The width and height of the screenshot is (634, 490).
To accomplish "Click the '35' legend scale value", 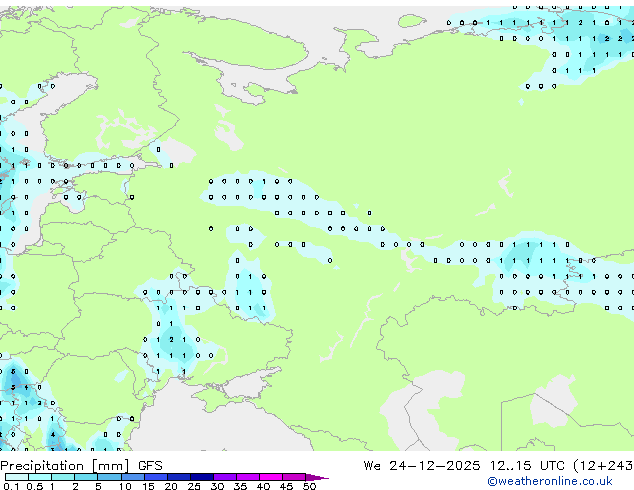I will [240, 486].
